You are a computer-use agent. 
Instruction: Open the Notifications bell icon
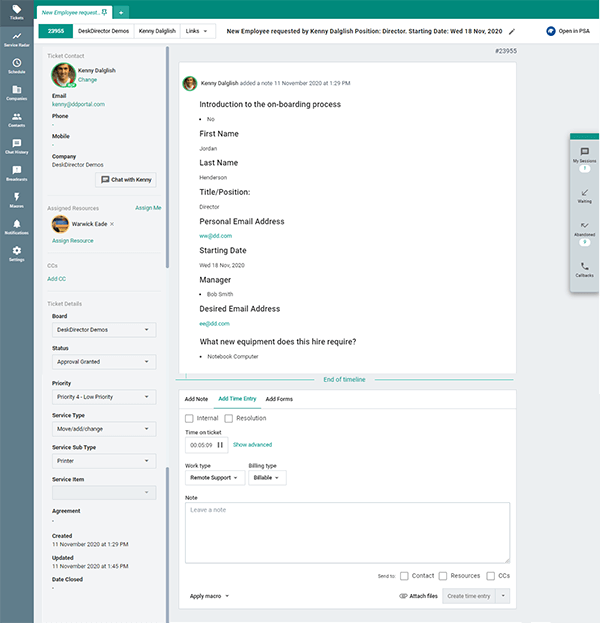pyautogui.click(x=16, y=226)
